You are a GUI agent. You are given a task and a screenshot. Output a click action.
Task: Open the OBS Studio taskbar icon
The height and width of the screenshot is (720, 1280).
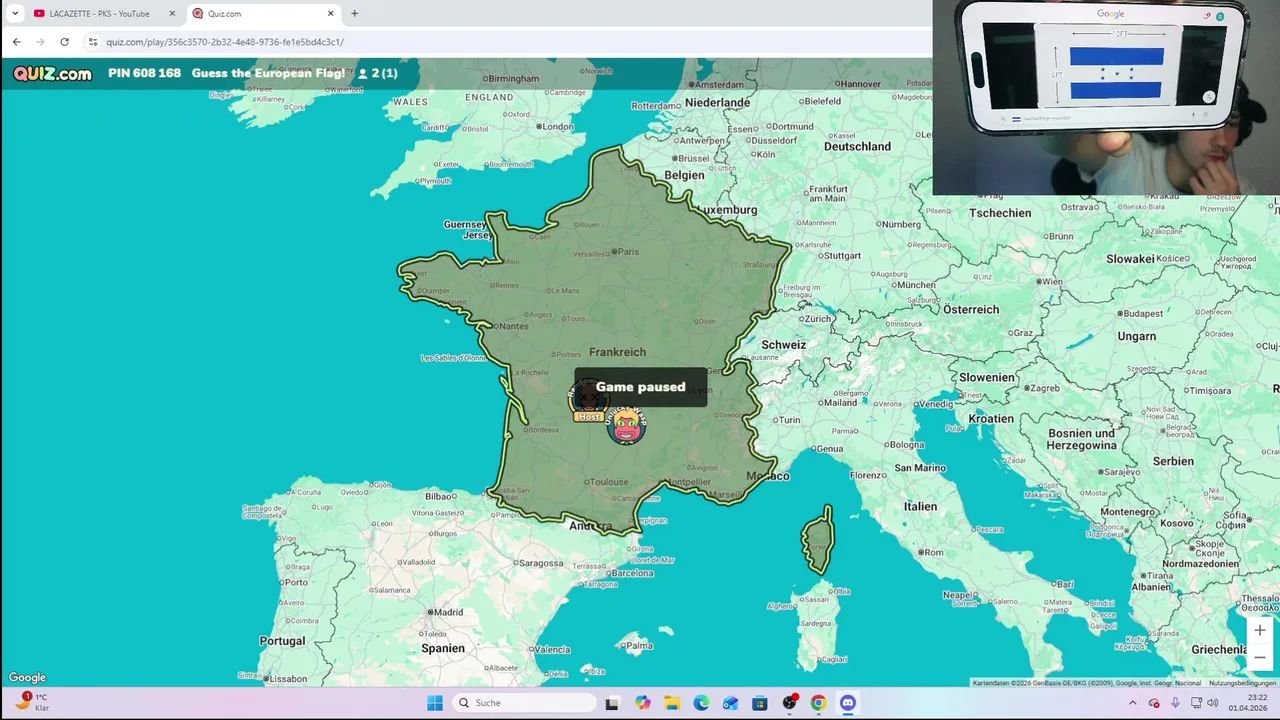(x=790, y=703)
